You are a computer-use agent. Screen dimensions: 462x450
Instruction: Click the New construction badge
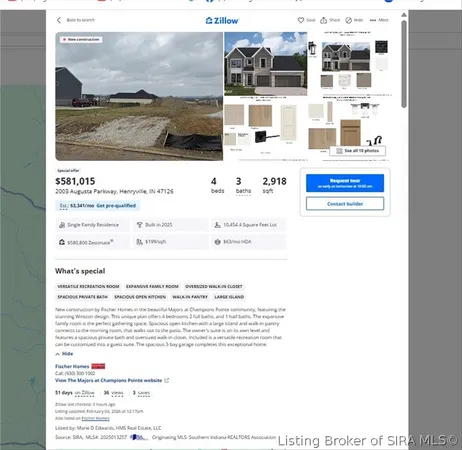(x=81, y=39)
